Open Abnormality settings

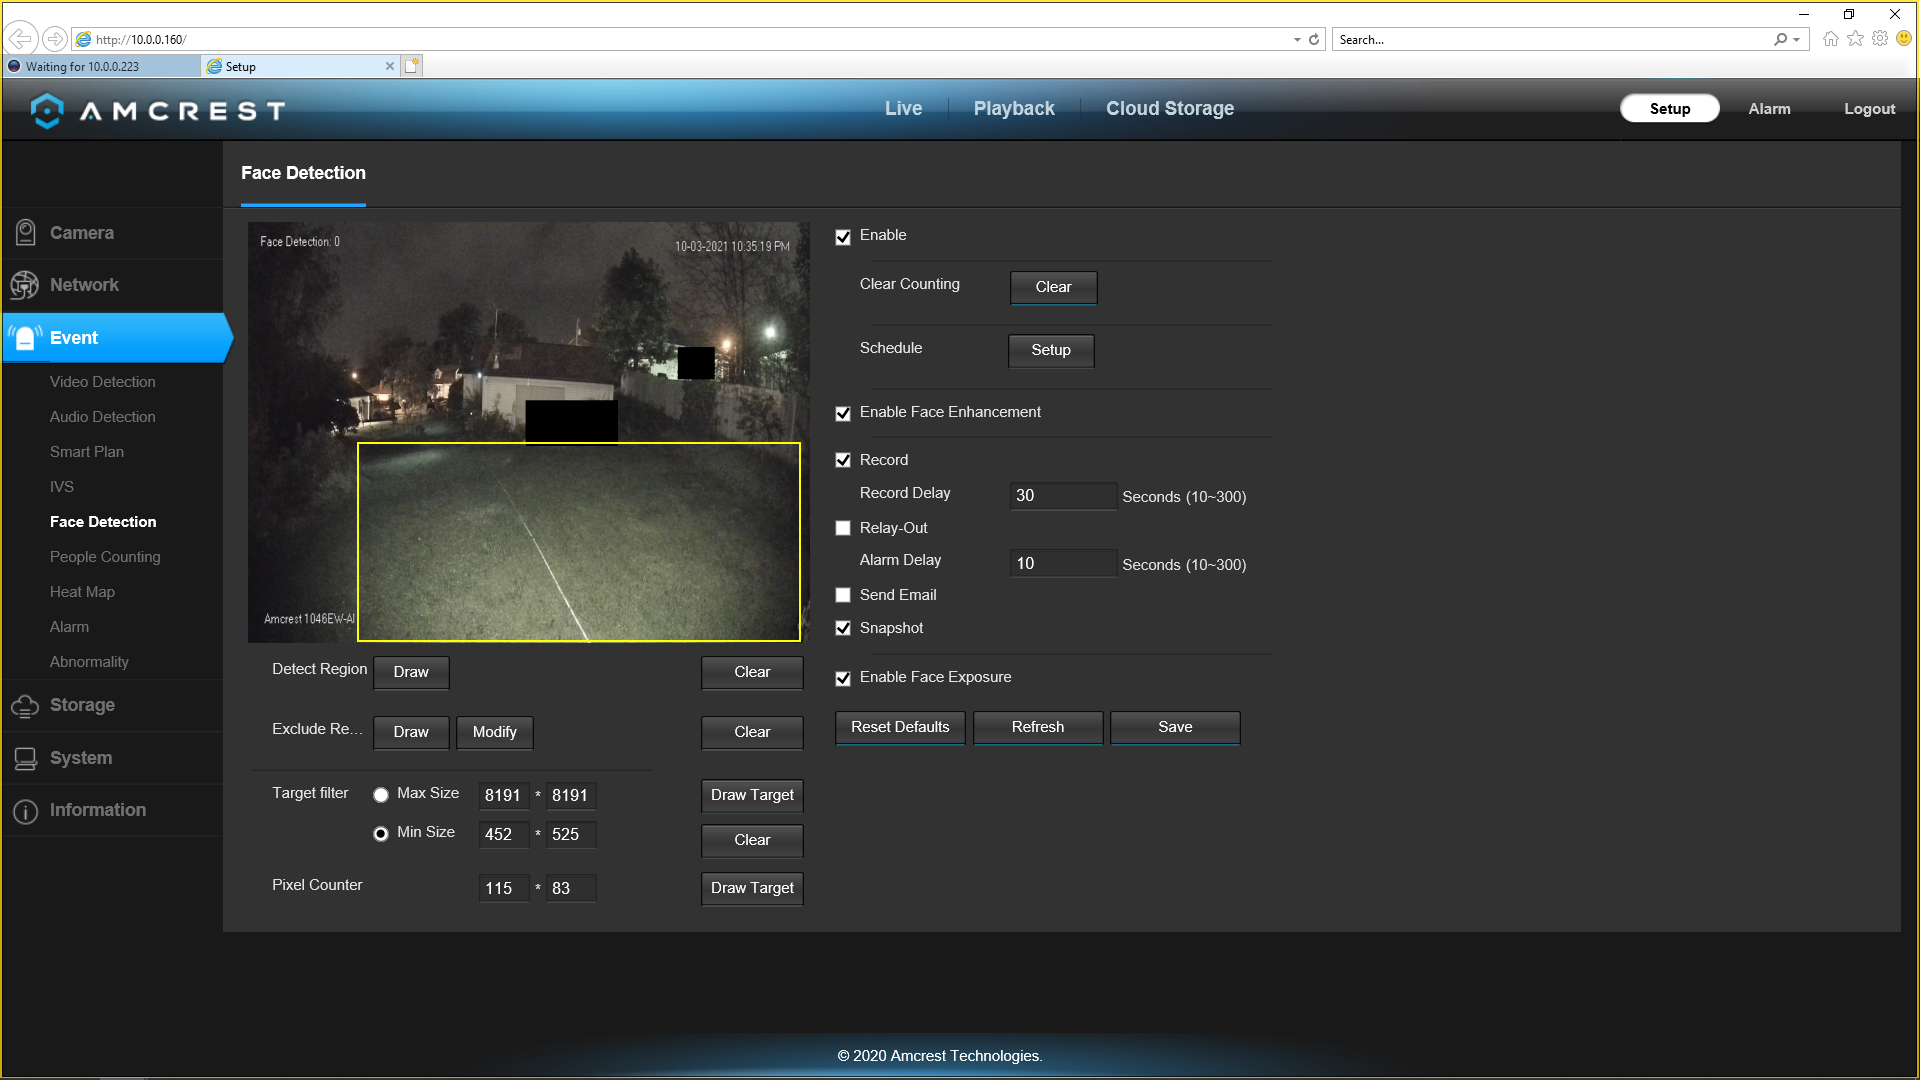pos(89,662)
